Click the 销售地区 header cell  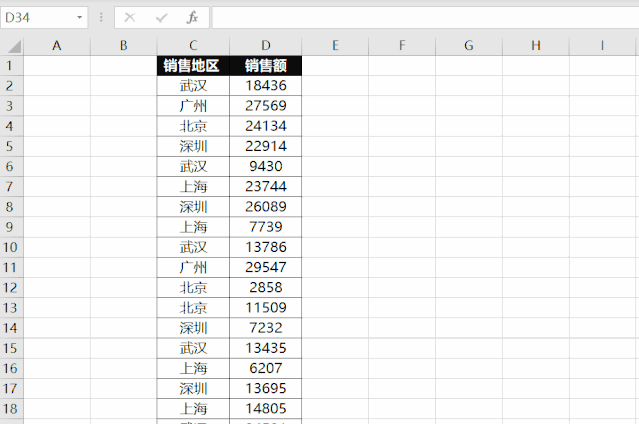point(193,66)
